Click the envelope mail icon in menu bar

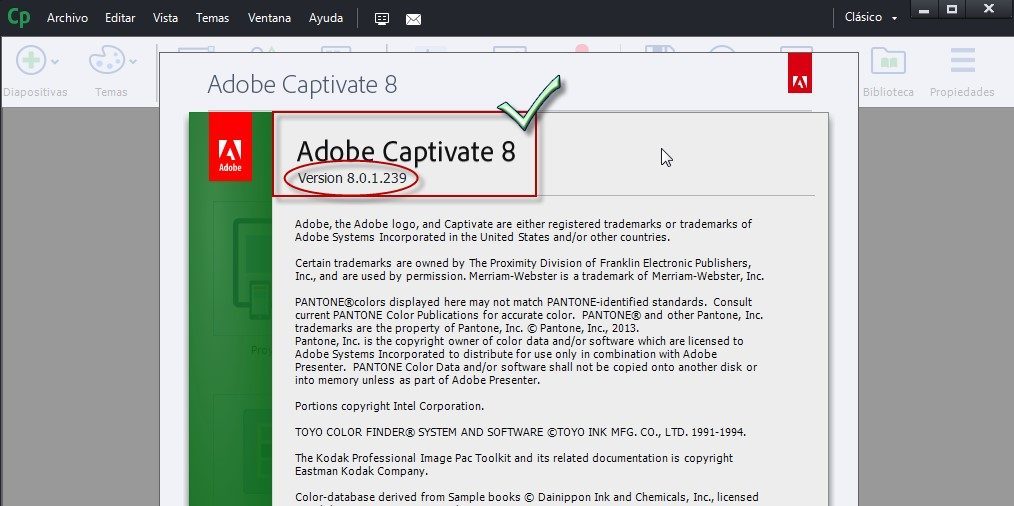point(413,19)
